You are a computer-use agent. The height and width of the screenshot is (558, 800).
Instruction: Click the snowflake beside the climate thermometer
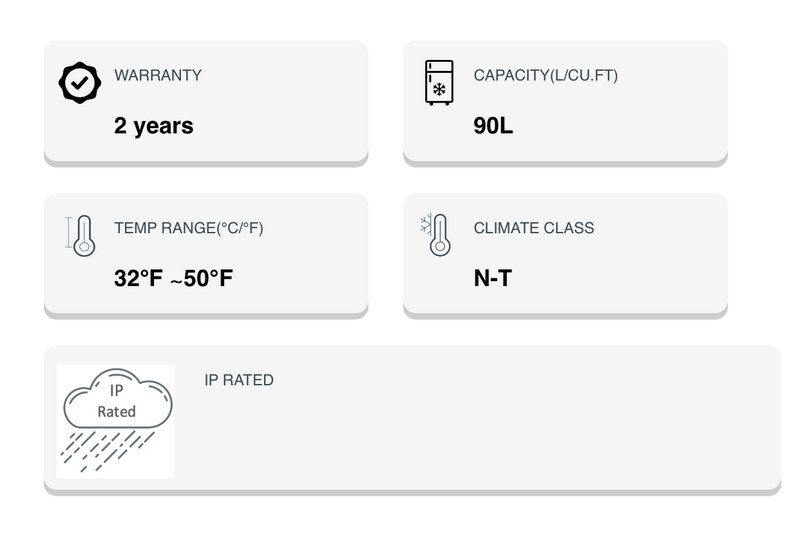pyautogui.click(x=425, y=222)
